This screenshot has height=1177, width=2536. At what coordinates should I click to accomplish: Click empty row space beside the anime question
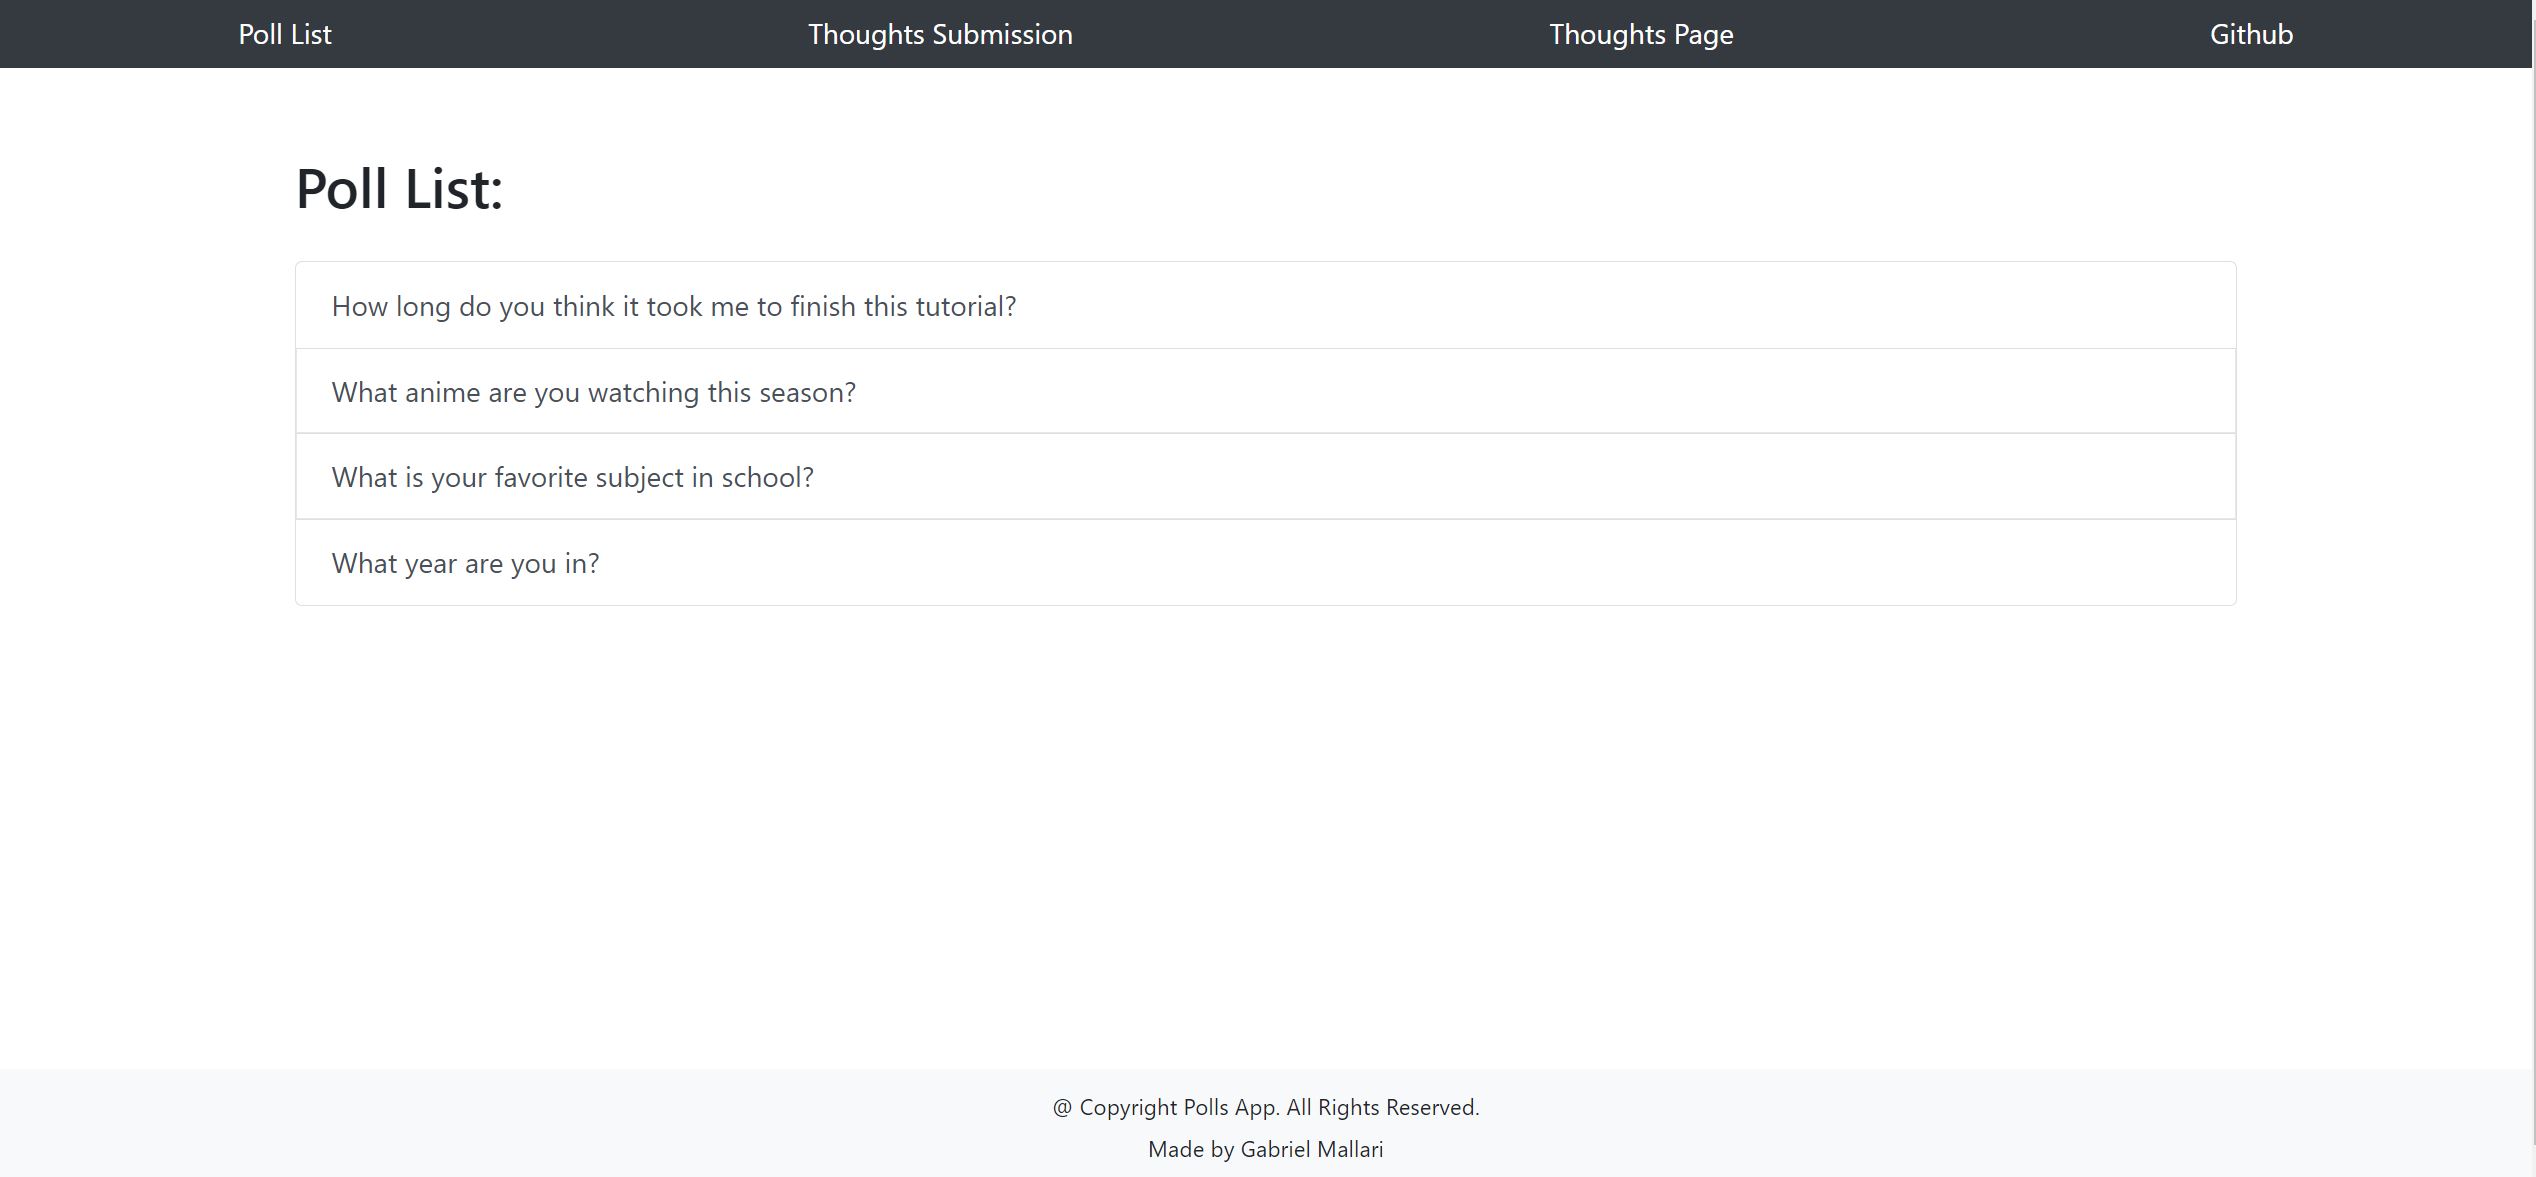pos(1540,392)
